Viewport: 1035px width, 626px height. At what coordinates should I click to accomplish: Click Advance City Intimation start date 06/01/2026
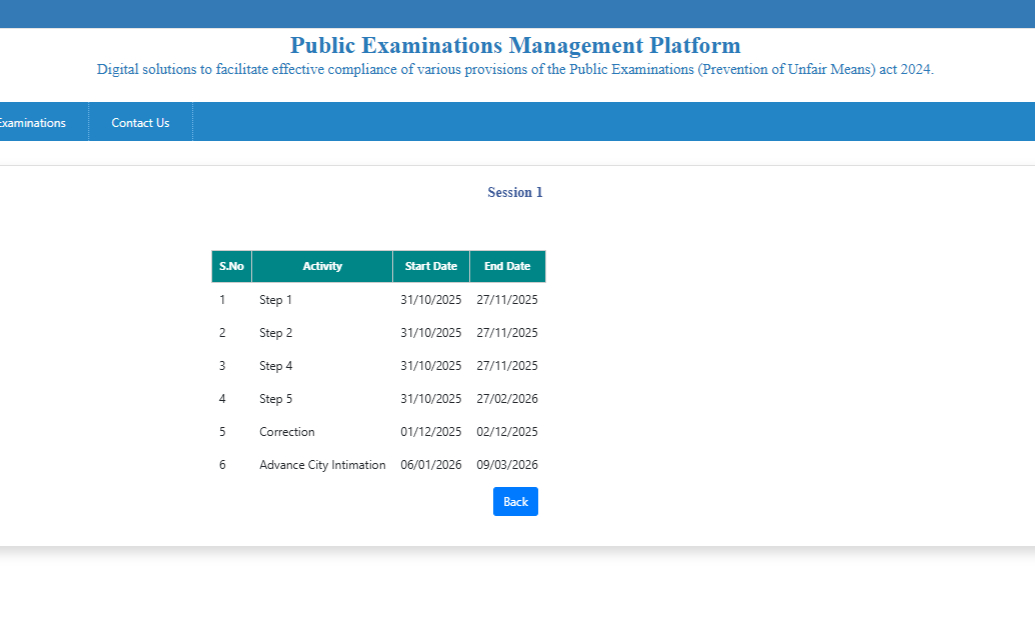tap(430, 464)
